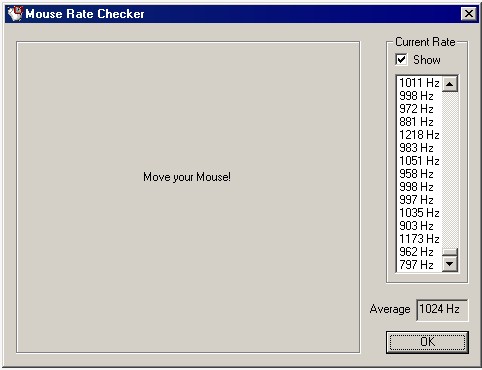Select the 972 Hz entry
482x370 pixels.
click(x=419, y=109)
